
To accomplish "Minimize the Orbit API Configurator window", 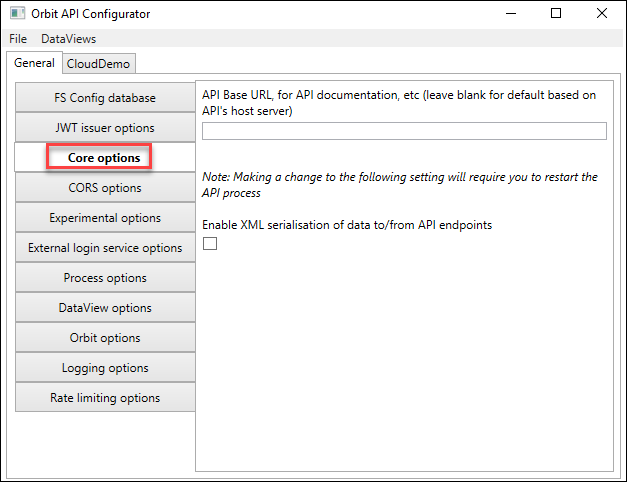I will point(511,14).
